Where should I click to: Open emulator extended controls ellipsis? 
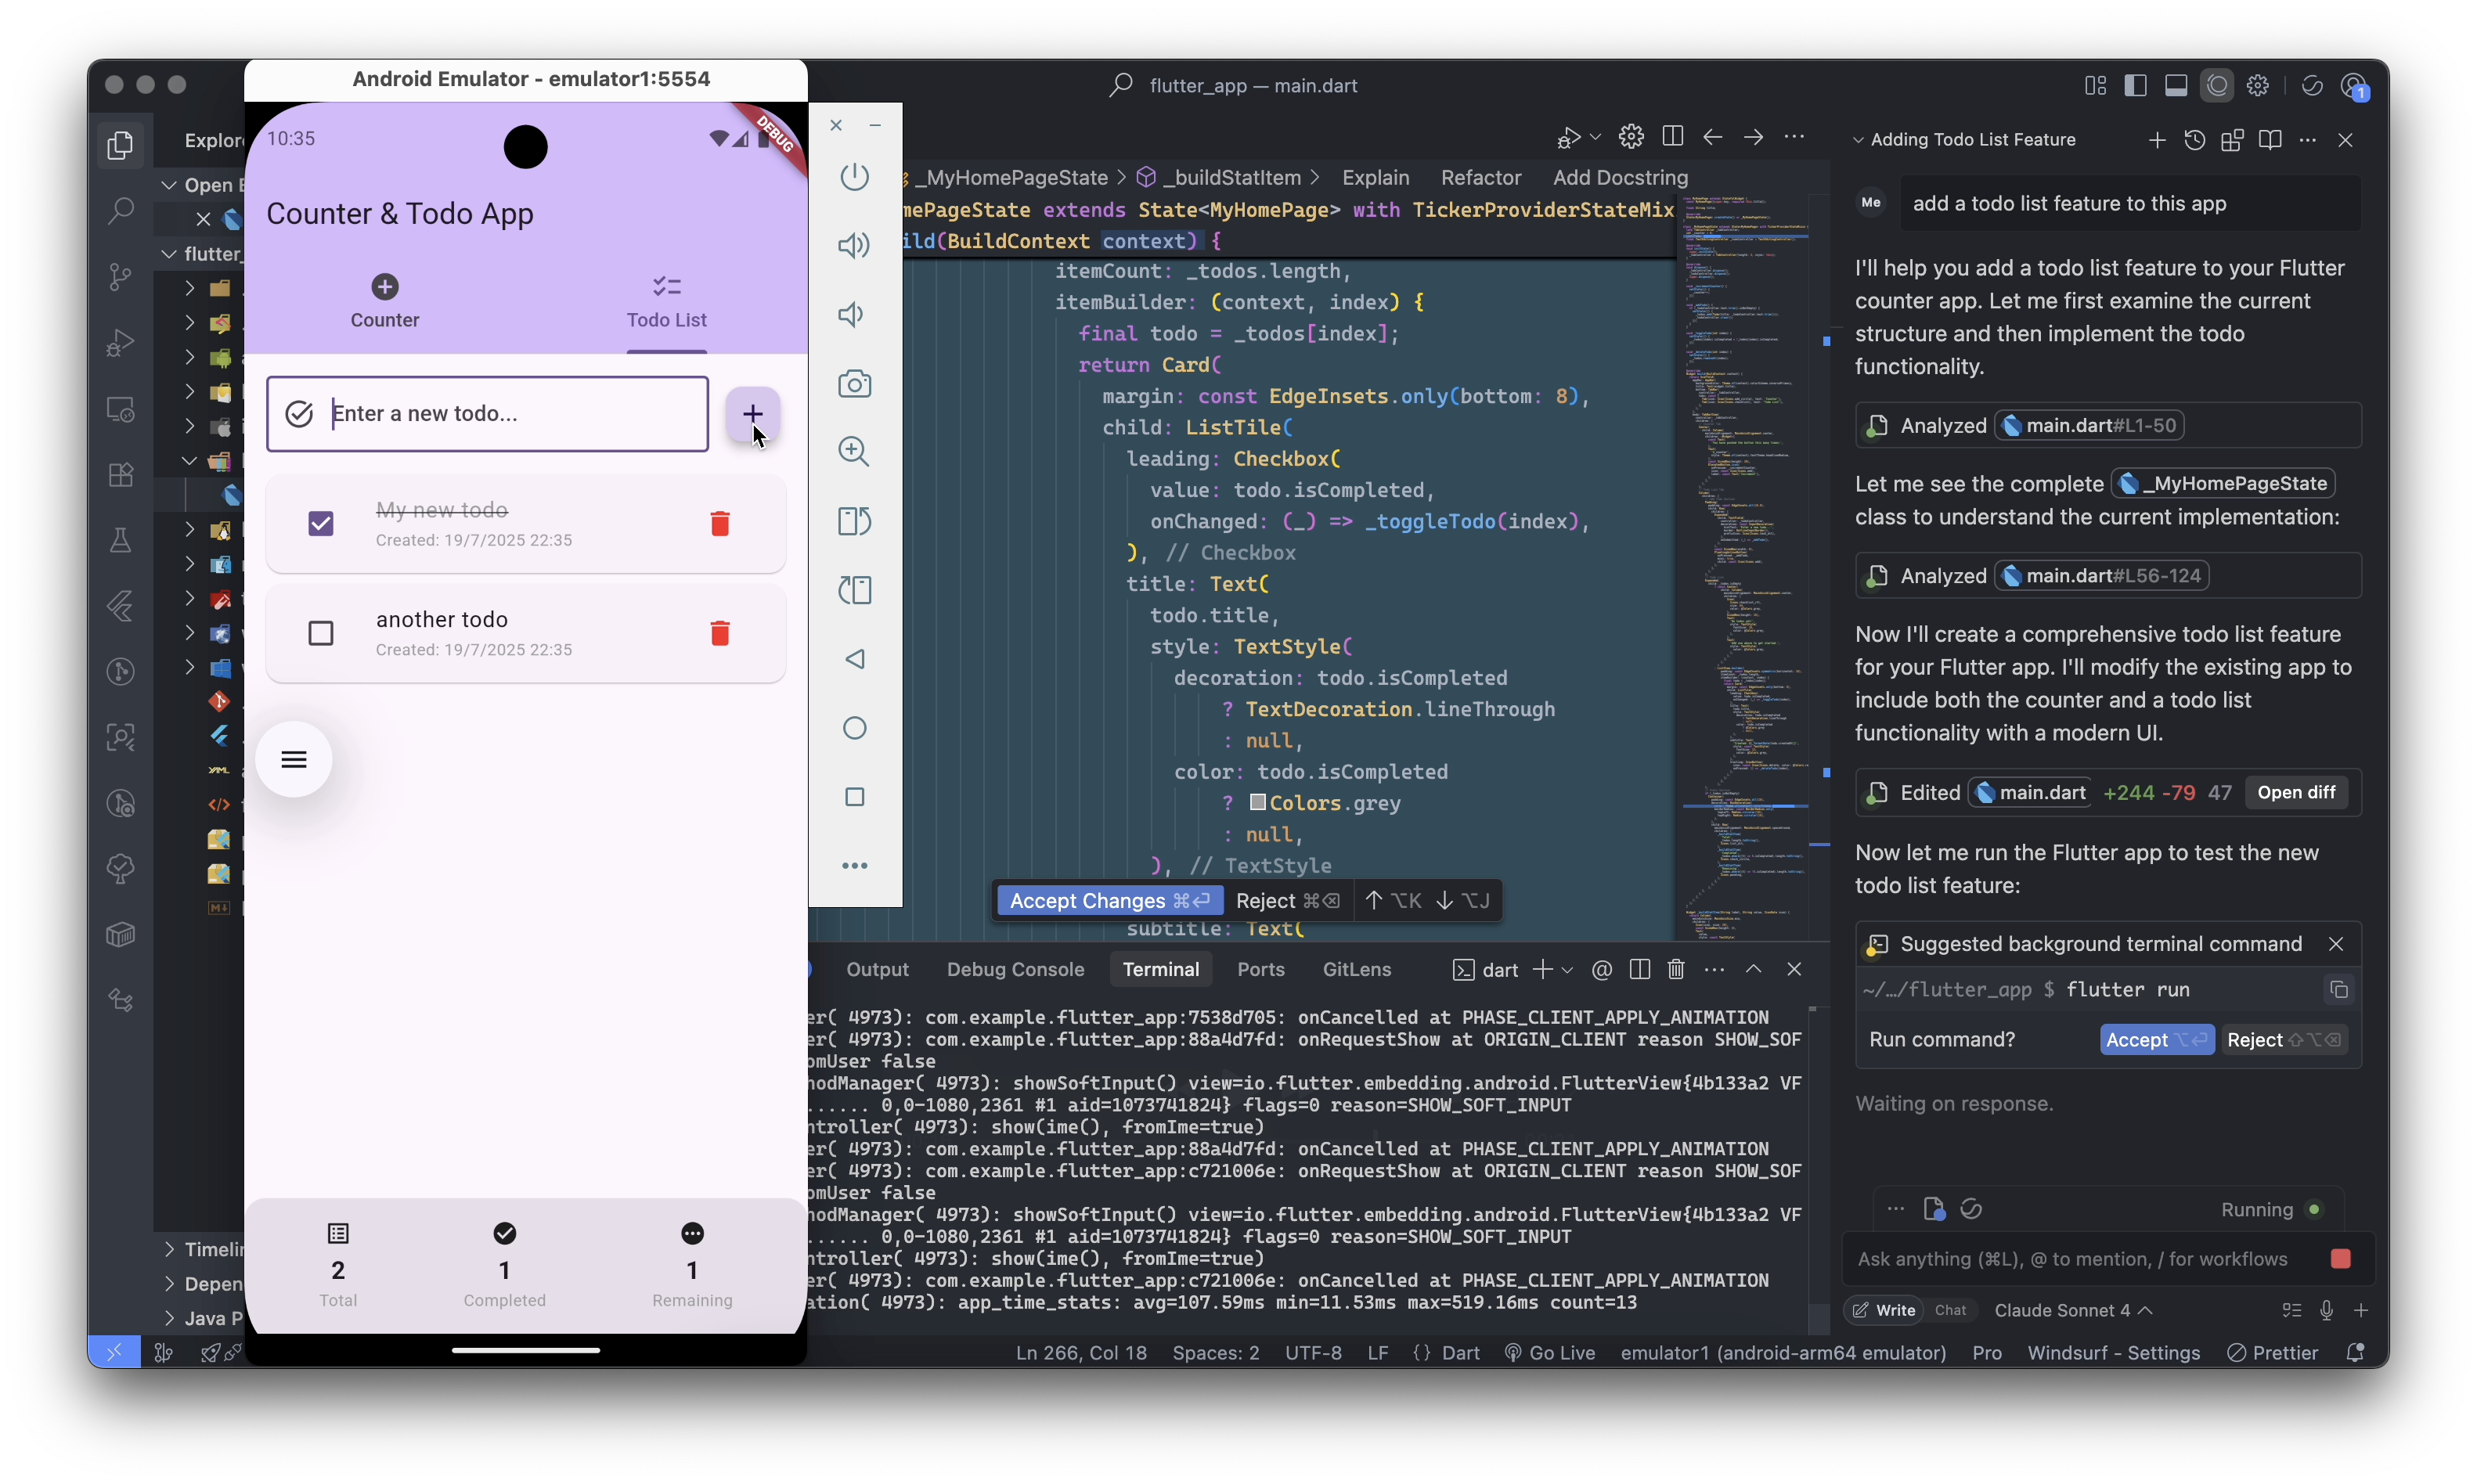[854, 866]
